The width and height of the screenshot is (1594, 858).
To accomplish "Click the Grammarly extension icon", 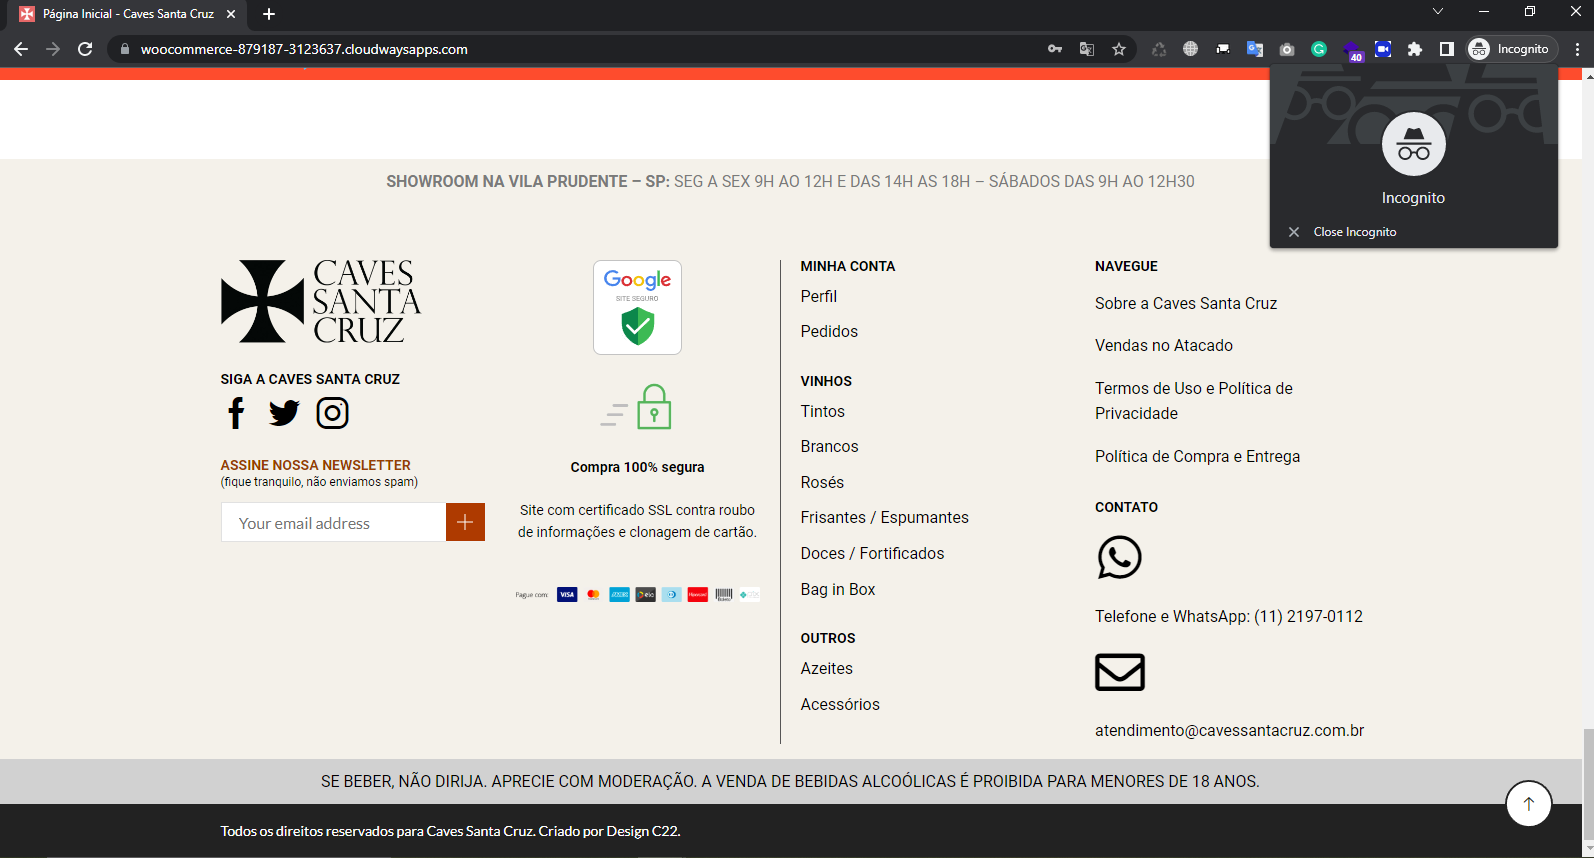I will pyautogui.click(x=1319, y=49).
